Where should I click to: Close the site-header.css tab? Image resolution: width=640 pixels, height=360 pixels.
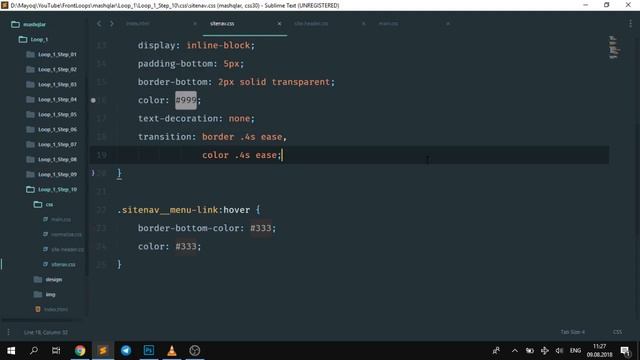pyautogui.click(x=363, y=24)
